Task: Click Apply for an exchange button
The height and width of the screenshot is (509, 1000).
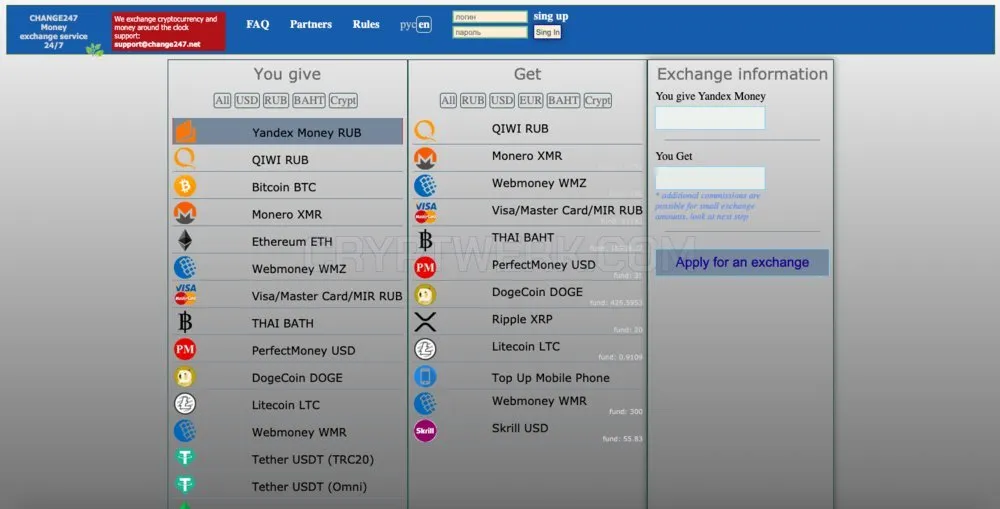Action: pyautogui.click(x=742, y=262)
